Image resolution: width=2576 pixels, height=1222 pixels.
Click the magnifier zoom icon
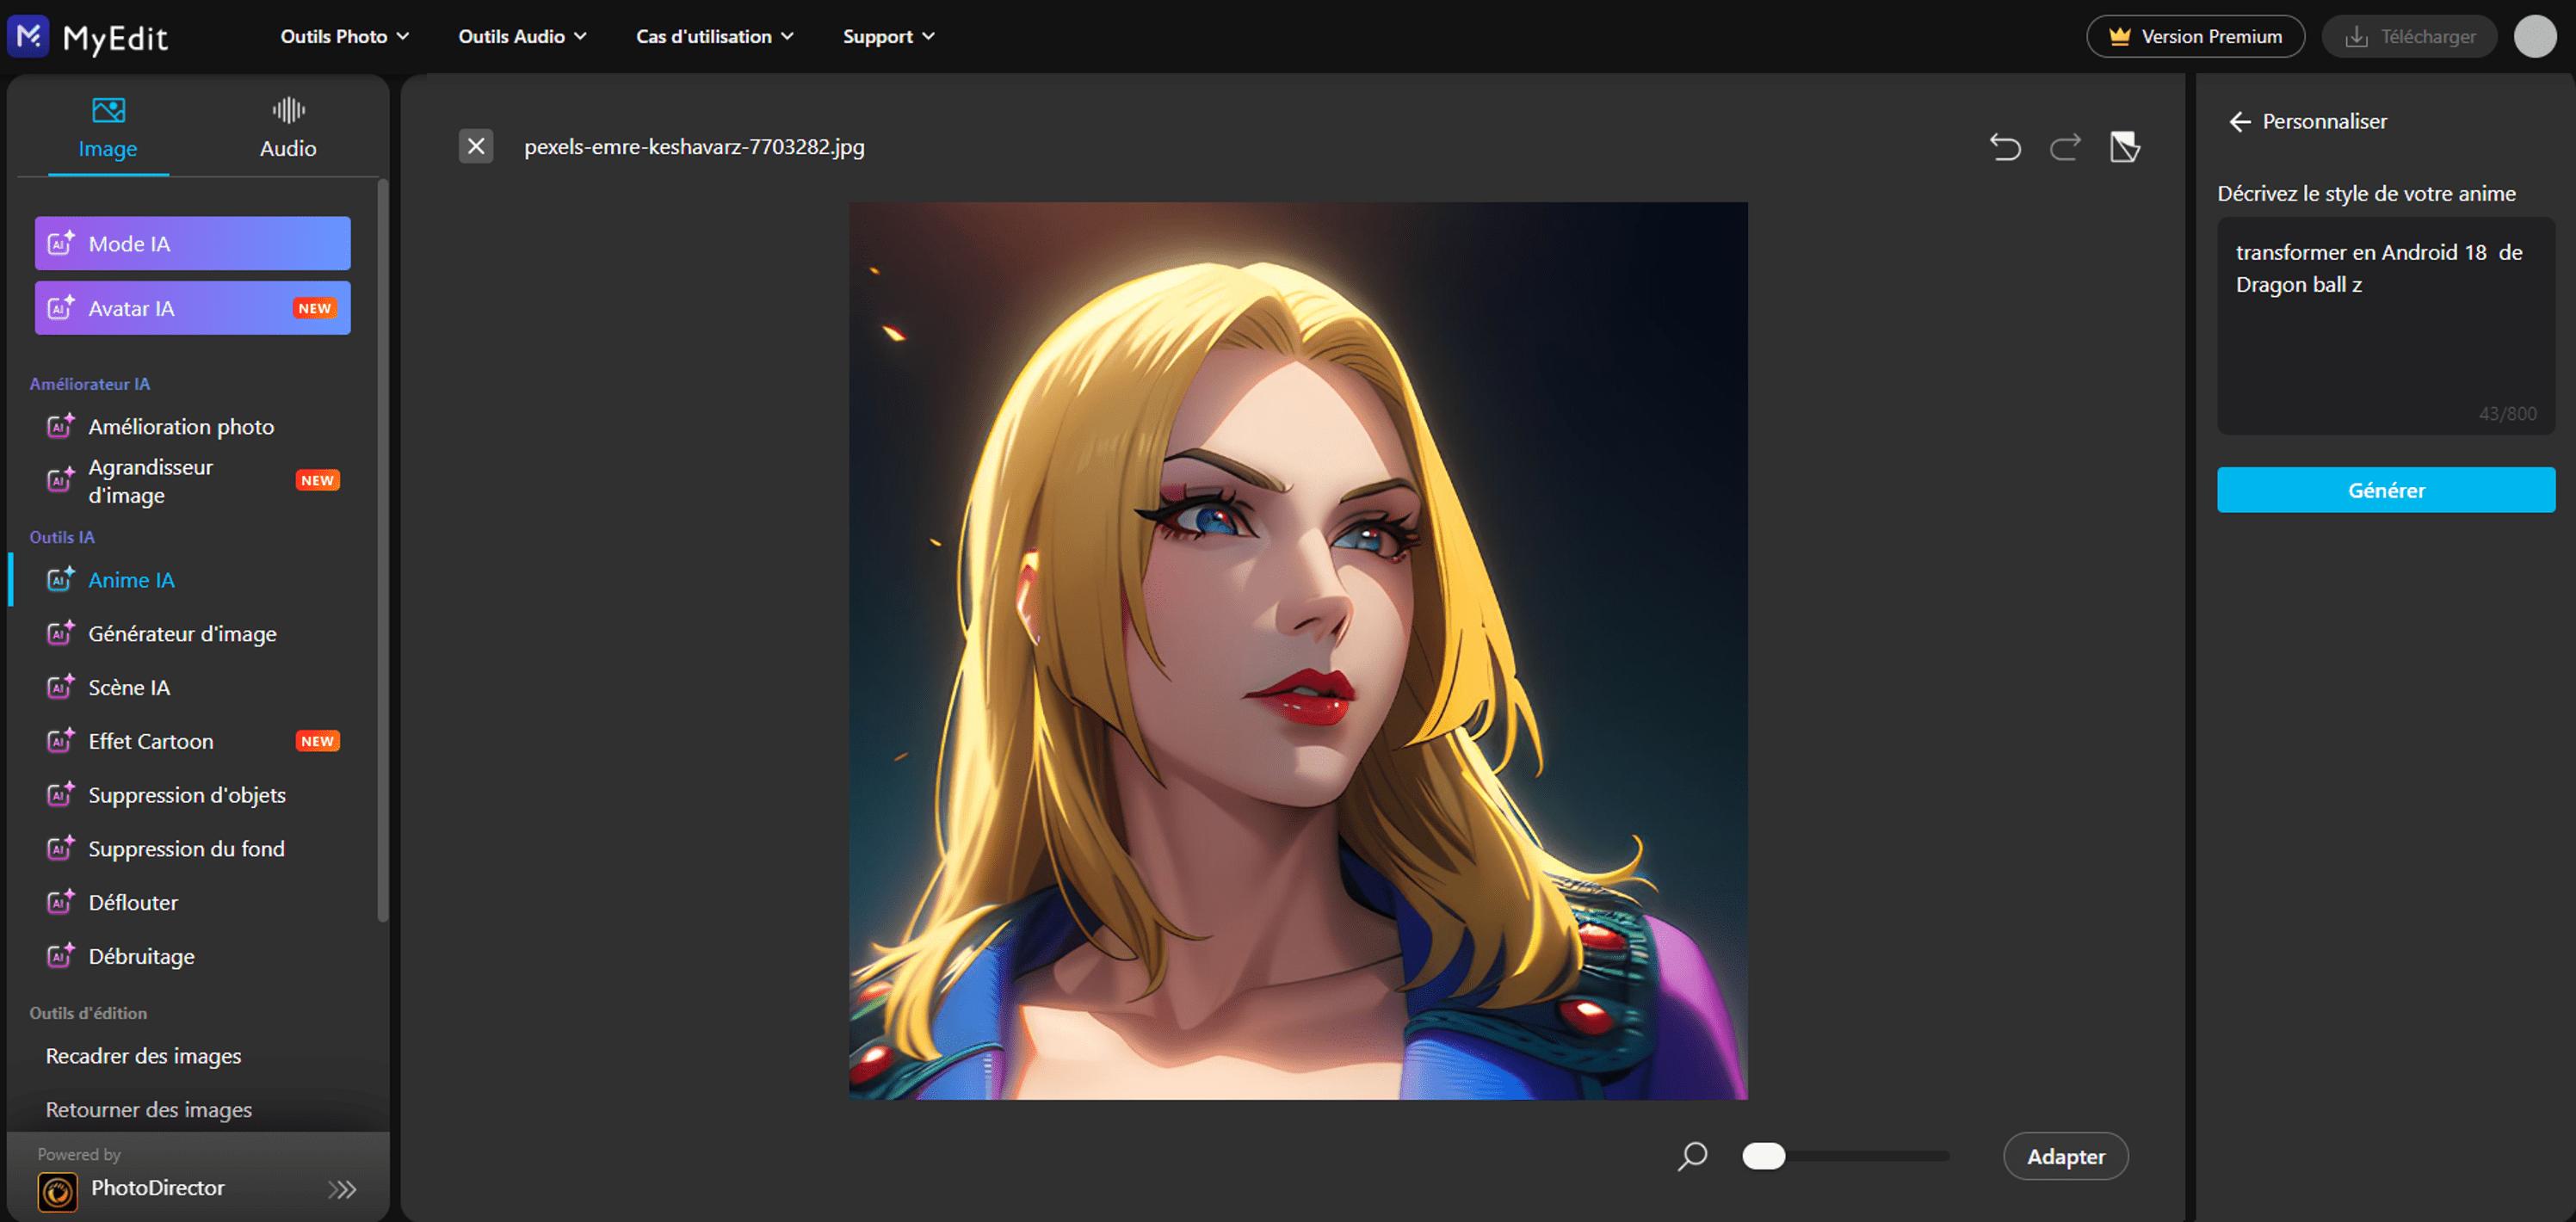(x=1692, y=1156)
